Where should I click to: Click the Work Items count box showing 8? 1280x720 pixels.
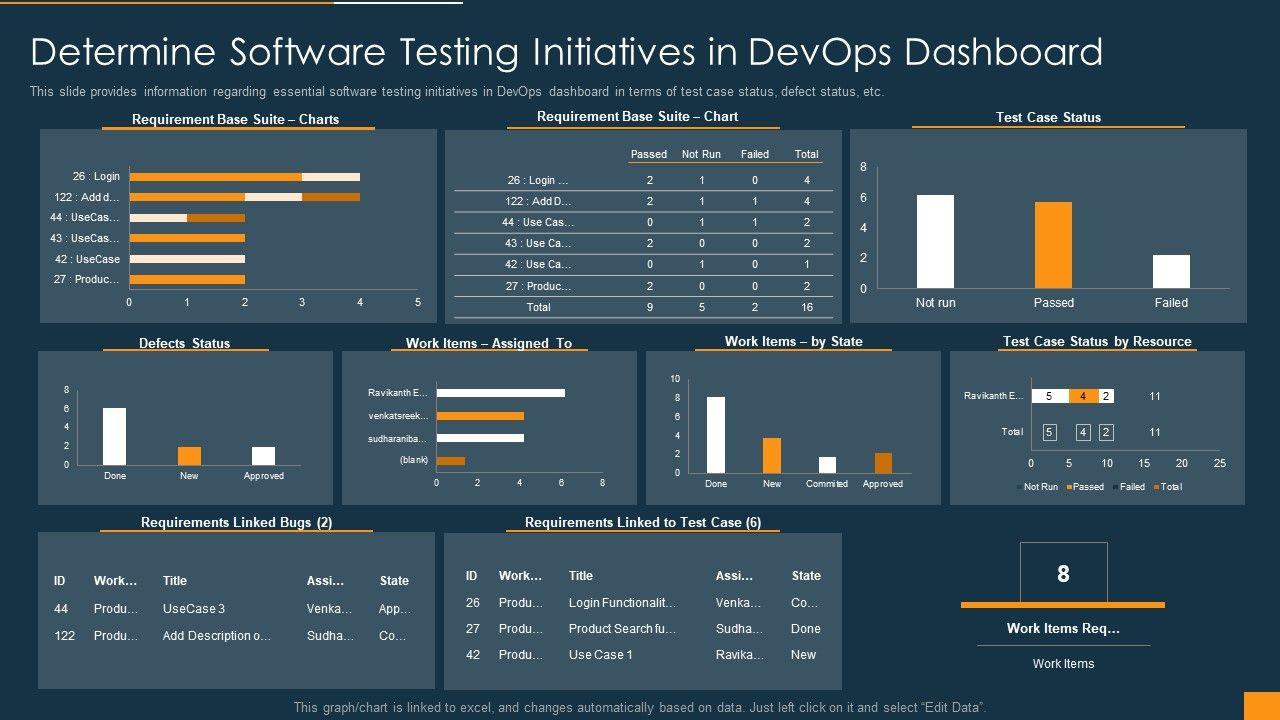pos(1063,573)
